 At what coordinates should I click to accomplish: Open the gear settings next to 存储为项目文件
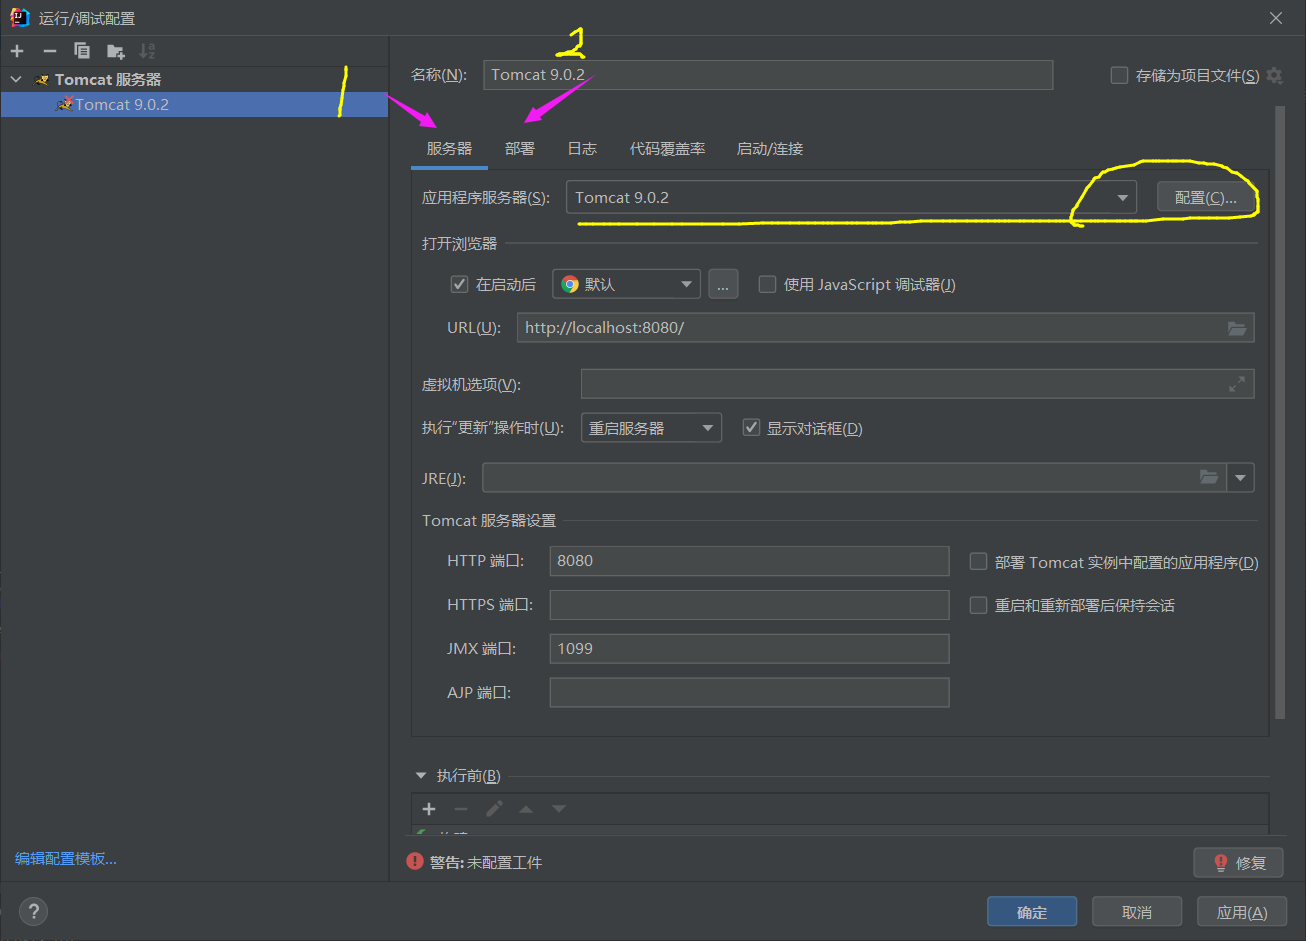click(1274, 75)
